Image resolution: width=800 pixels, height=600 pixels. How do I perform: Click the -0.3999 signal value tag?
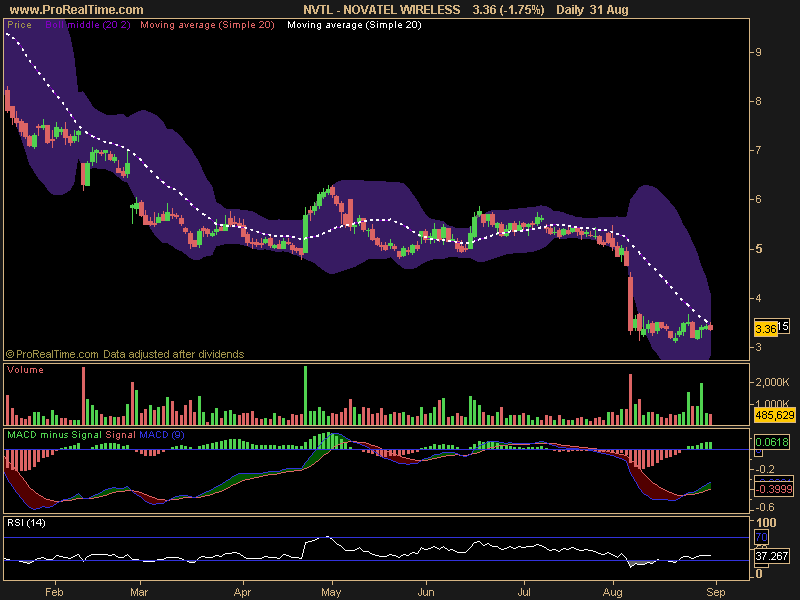point(774,489)
